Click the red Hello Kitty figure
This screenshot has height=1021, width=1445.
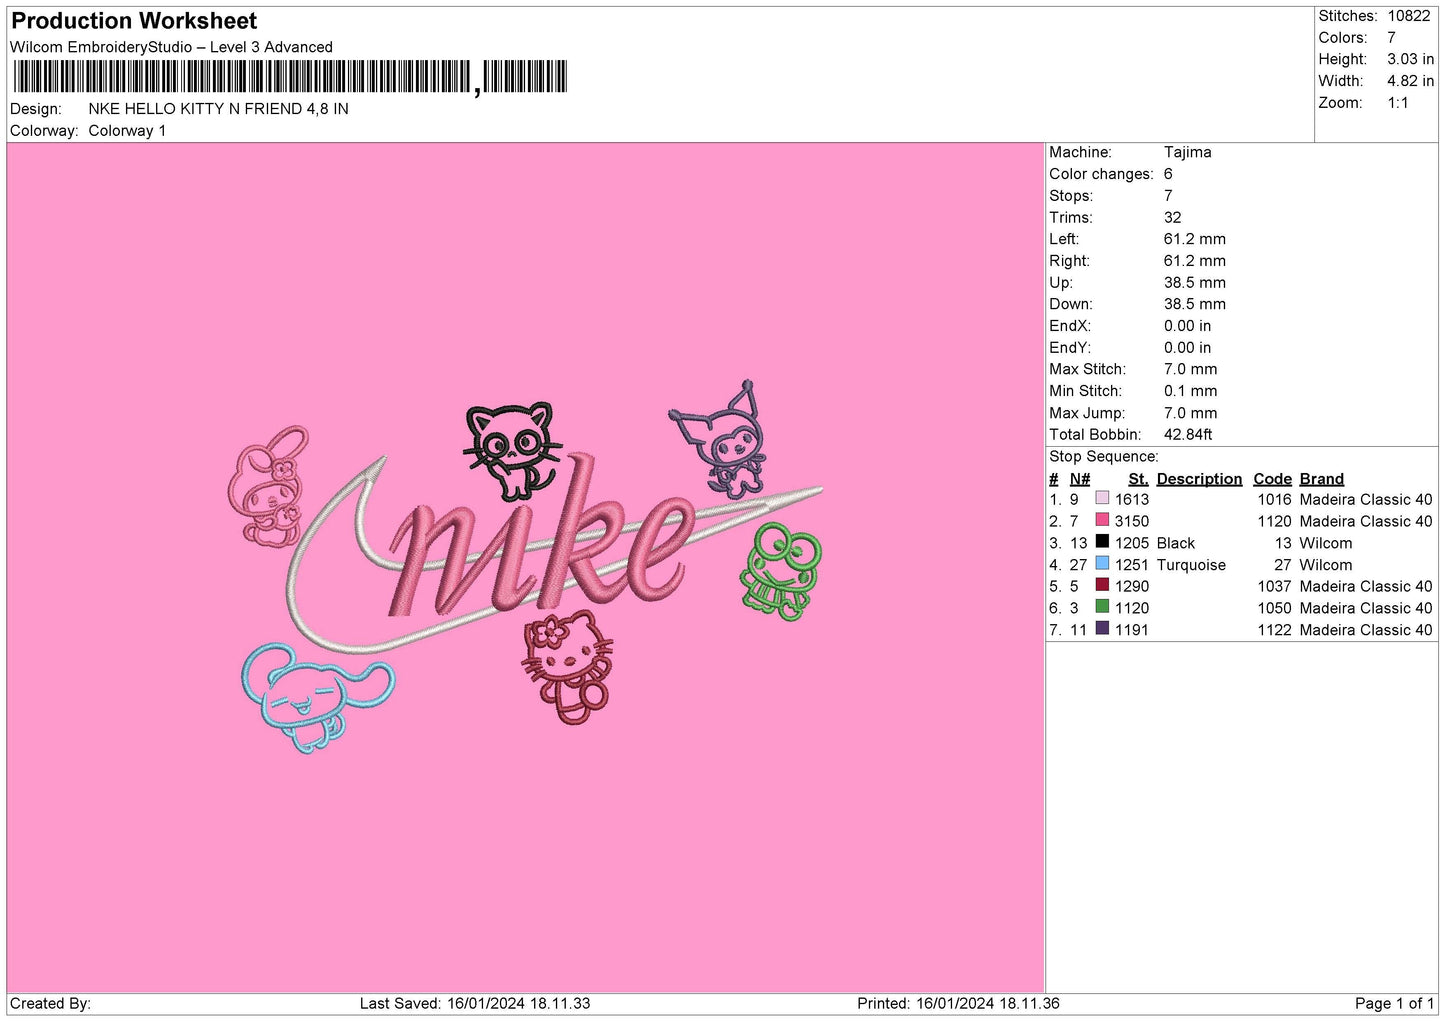[x=567, y=668]
